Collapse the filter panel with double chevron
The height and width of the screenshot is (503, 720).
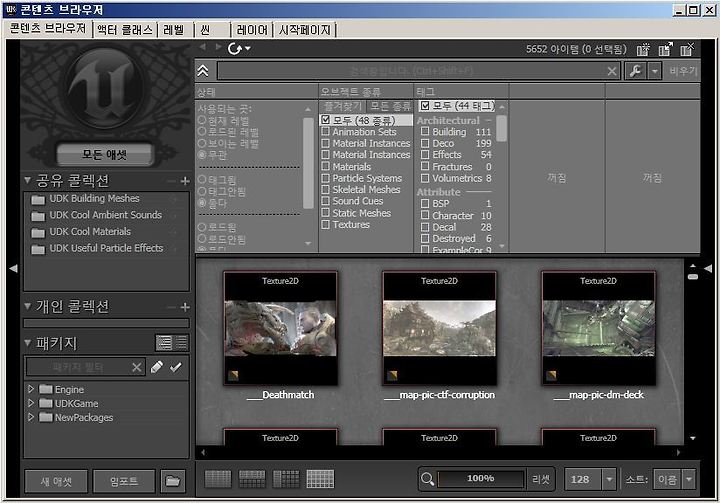(203, 71)
